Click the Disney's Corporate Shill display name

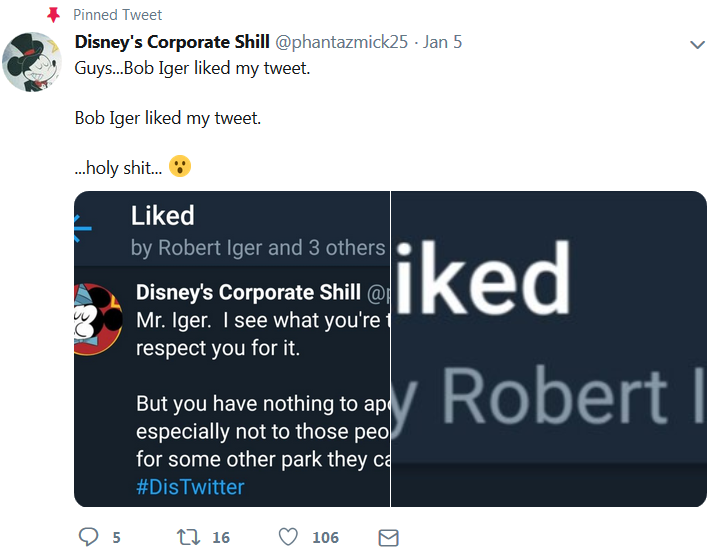point(172,42)
